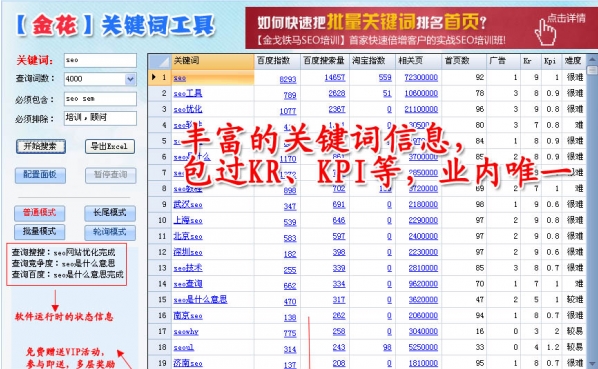Click search volume value 2828
The image size is (598, 369).
(x=337, y=94)
